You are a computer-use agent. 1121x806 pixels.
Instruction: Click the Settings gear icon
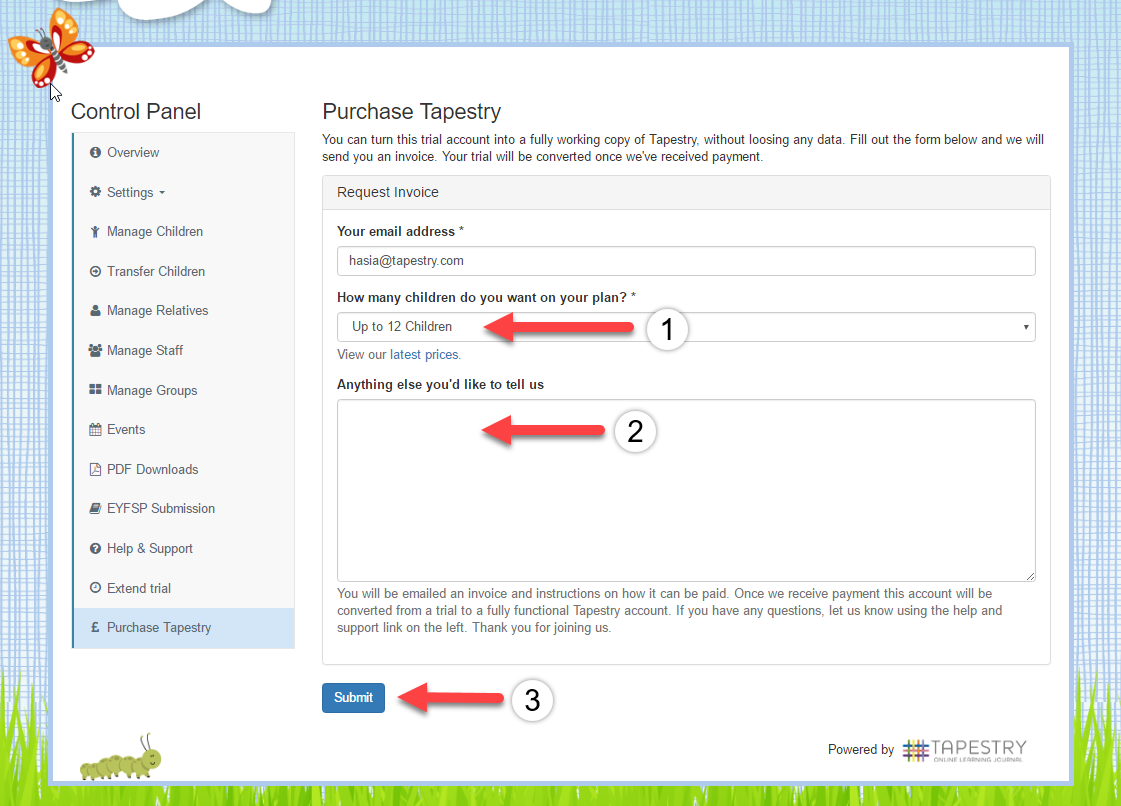(95, 192)
